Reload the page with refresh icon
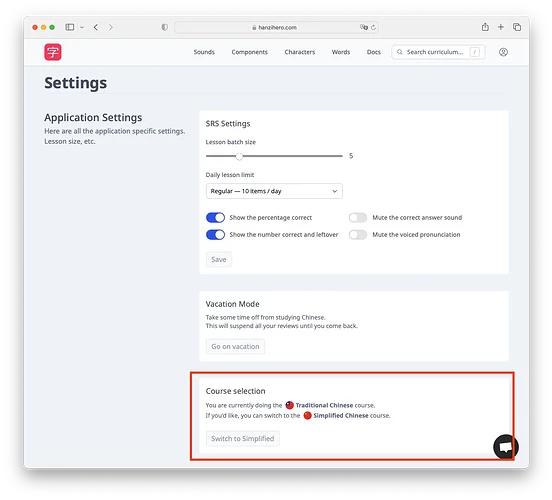This screenshot has height=500, width=552. (373, 27)
